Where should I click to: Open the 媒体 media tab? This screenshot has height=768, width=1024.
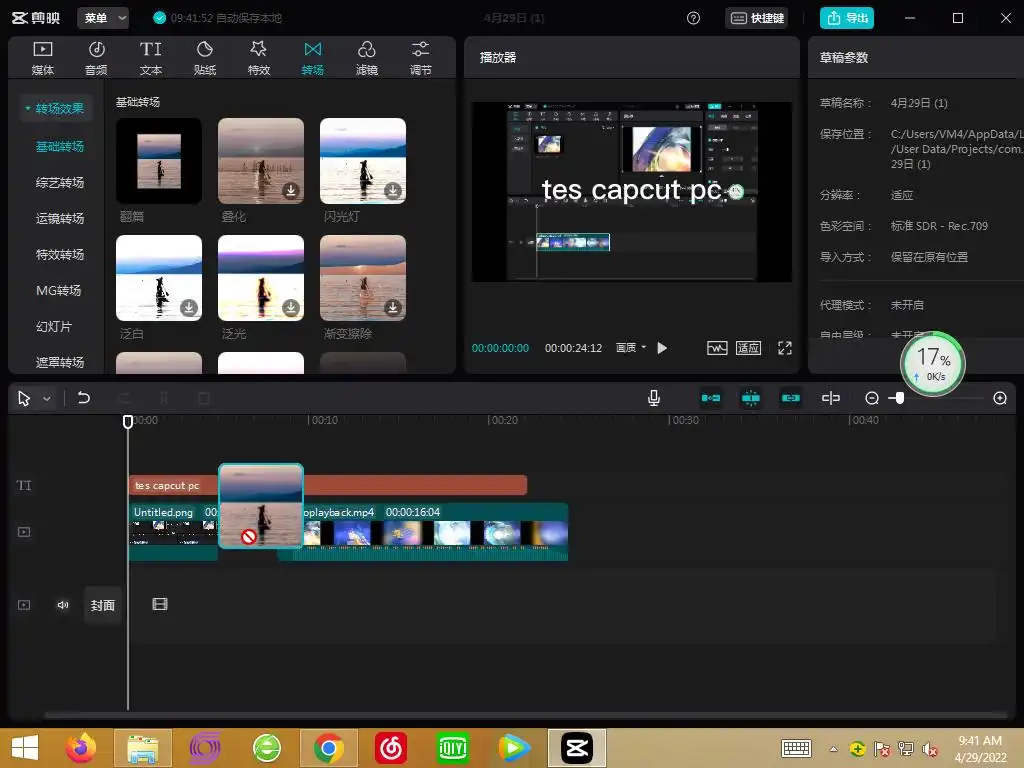pyautogui.click(x=42, y=57)
